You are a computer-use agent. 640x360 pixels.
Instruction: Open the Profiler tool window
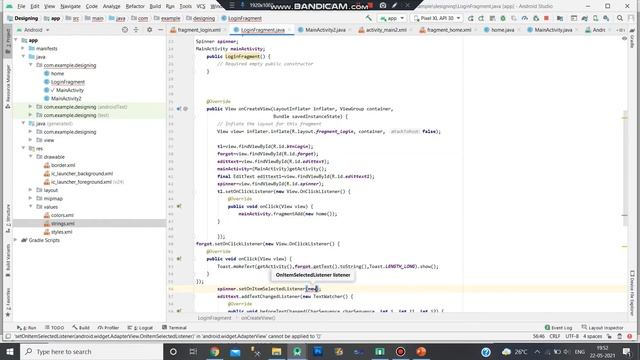pyautogui.click(x=108, y=327)
